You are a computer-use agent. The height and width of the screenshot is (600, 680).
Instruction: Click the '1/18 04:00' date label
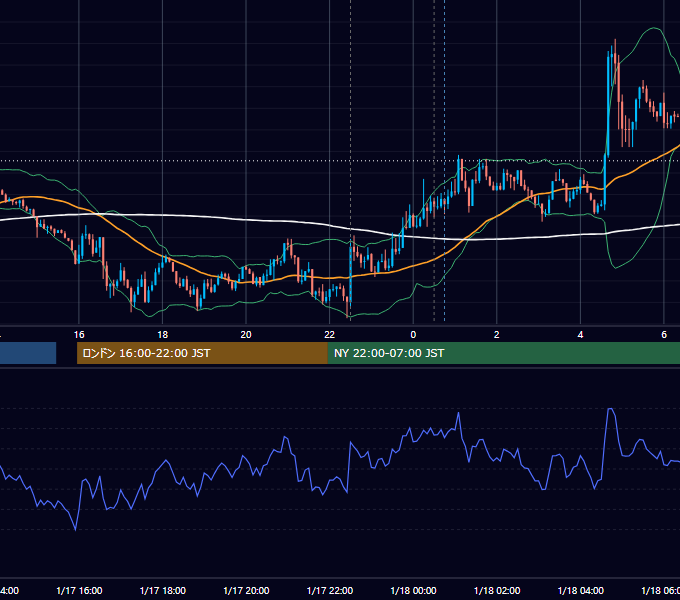pyautogui.click(x=581, y=590)
